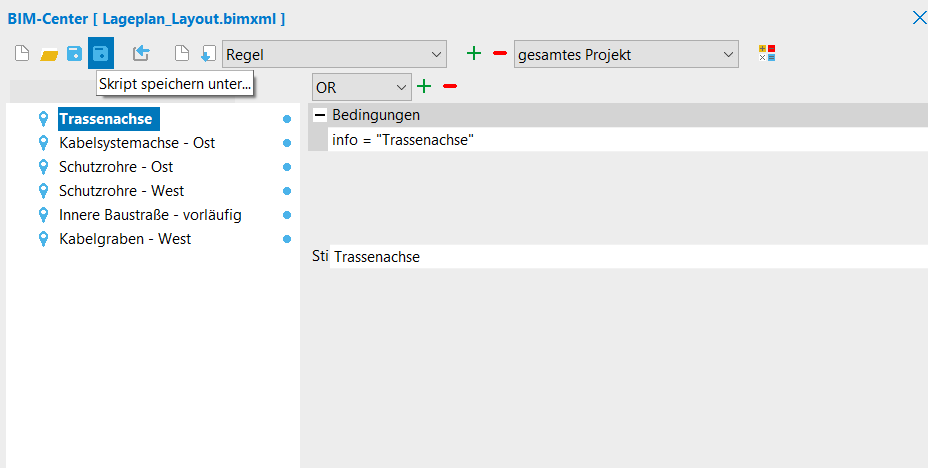Click the new script document icon
Screen dimensions: 928x468
pos(22,54)
